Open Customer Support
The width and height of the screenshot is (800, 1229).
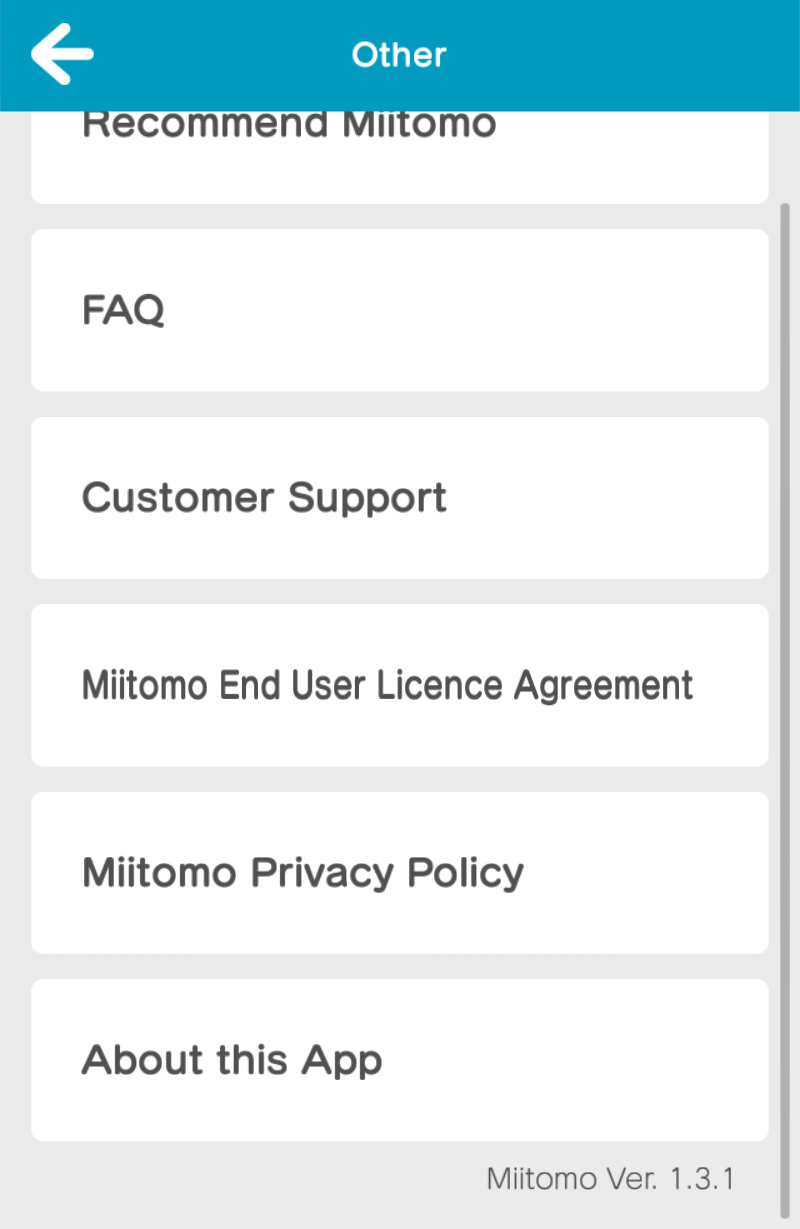[x=400, y=498]
